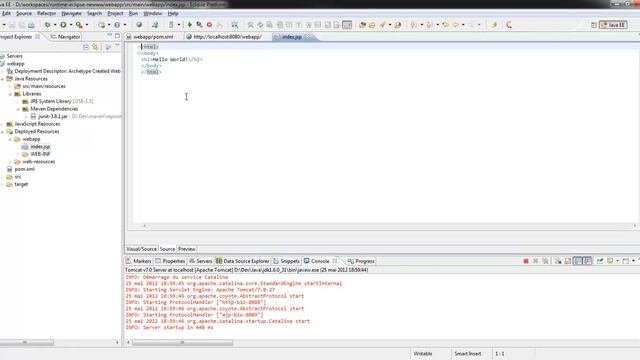Collapse the Deployed Resources node
The height and width of the screenshot is (360, 640).
(2, 131)
